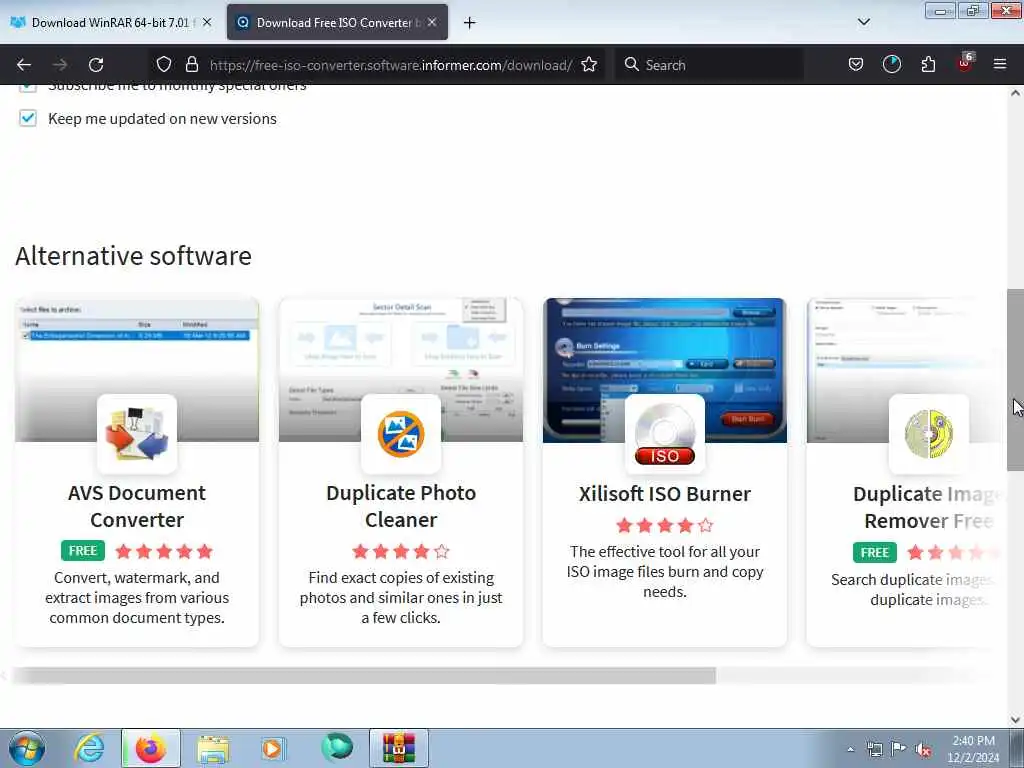Select the Download Free ISO Converter tab

click(x=337, y=22)
